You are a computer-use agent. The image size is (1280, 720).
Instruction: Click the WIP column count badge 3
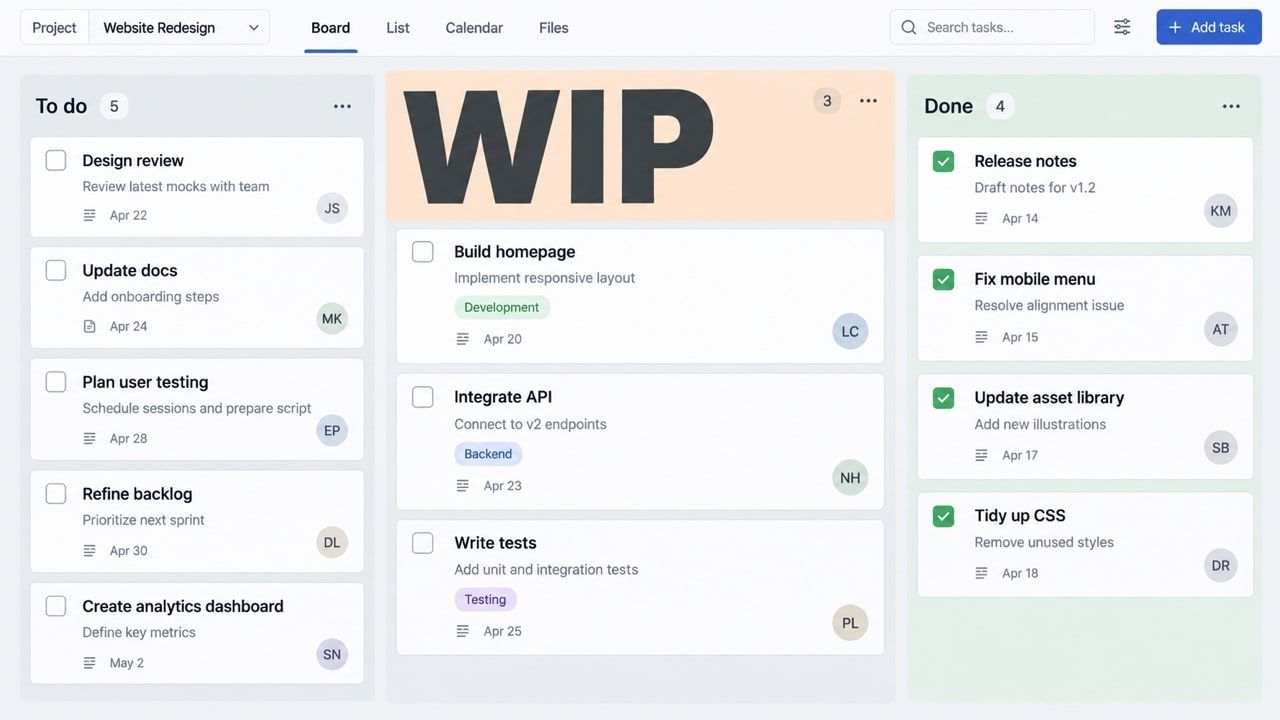tap(827, 101)
